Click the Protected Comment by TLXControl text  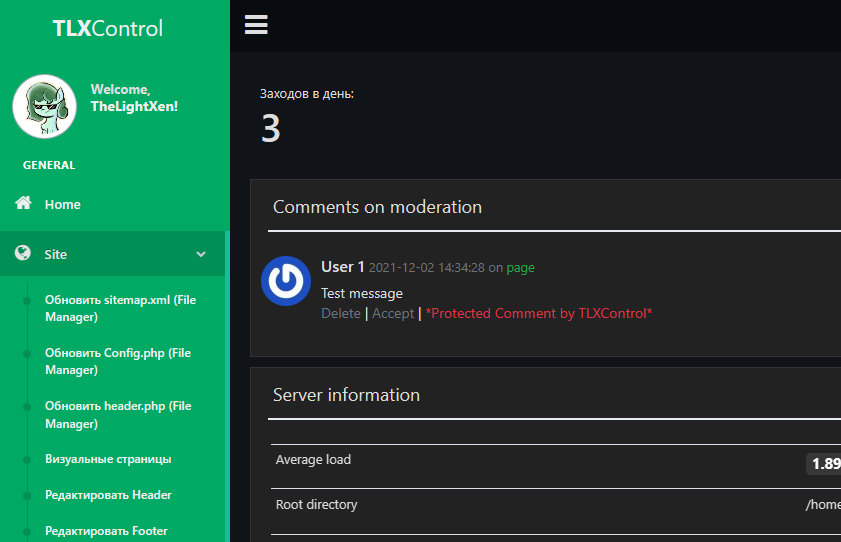click(538, 313)
